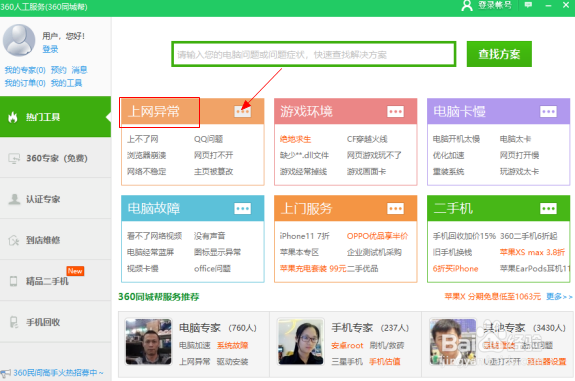
Task: Click the 上网异常 card header
Action: [193, 111]
